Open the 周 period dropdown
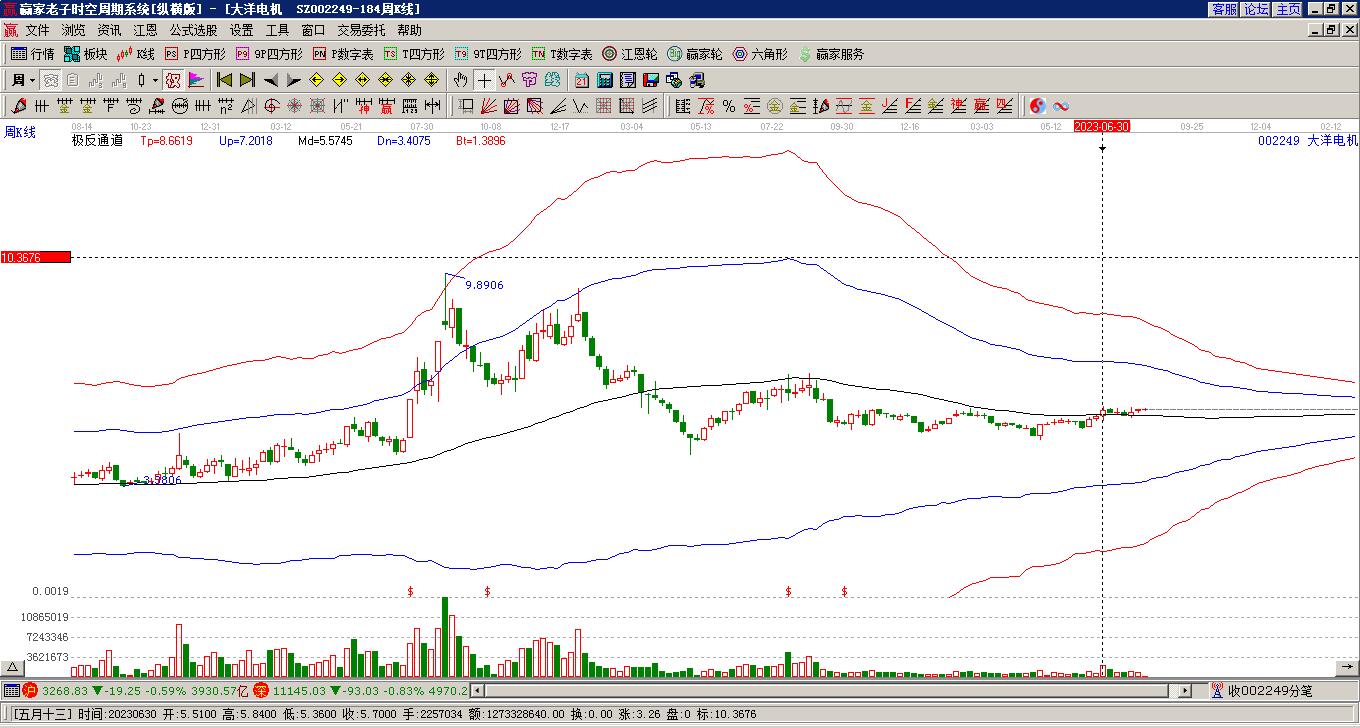Viewport: 1360px width, 728px height. (x=24, y=80)
